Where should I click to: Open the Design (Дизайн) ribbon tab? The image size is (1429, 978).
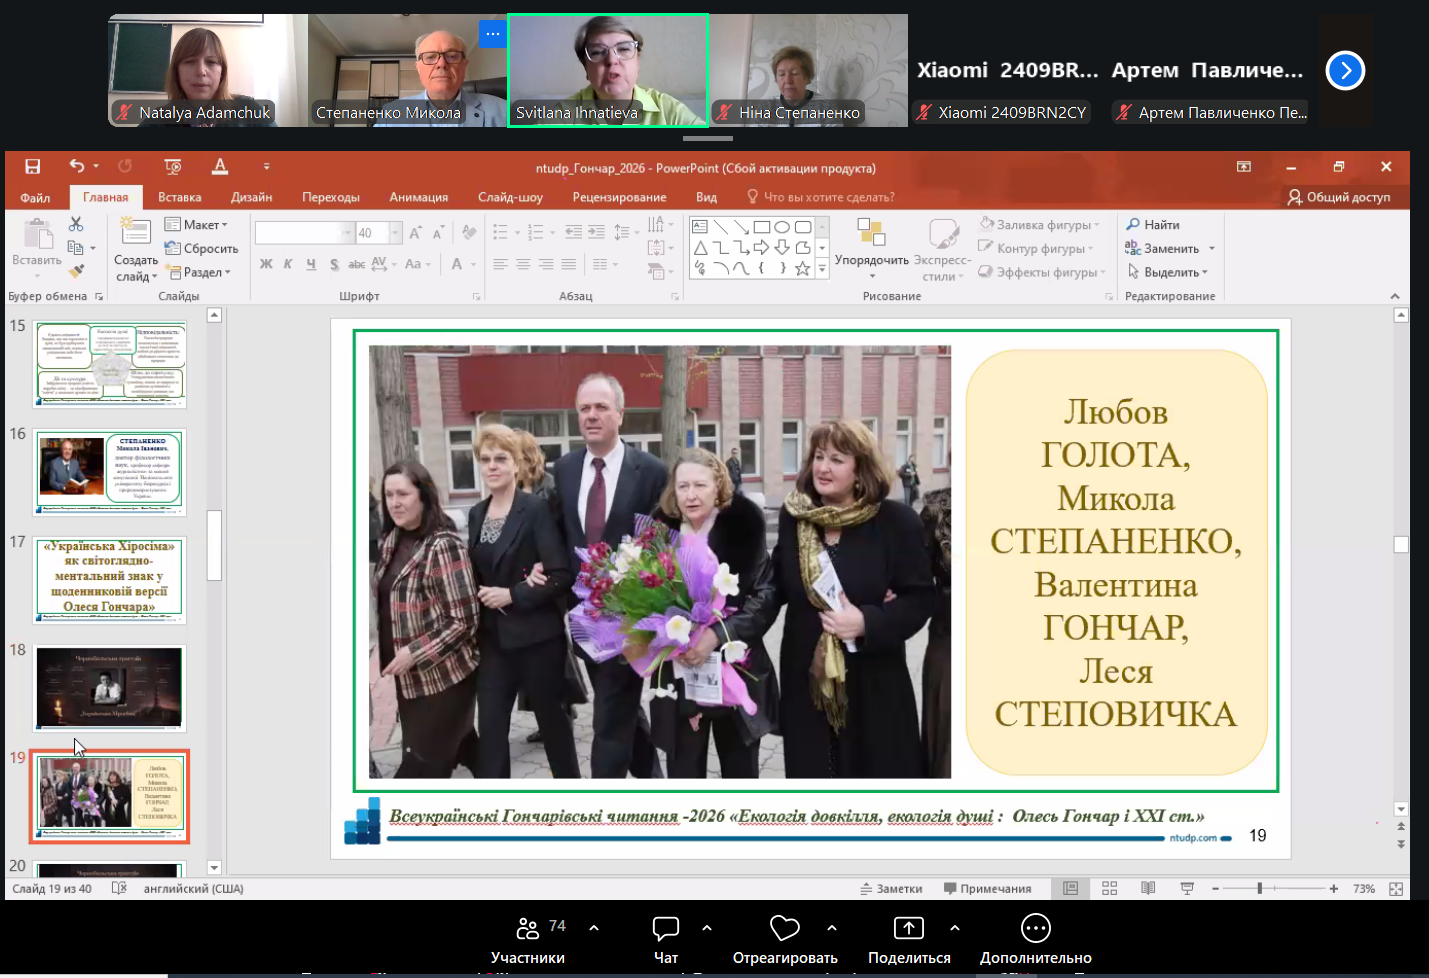coord(251,197)
